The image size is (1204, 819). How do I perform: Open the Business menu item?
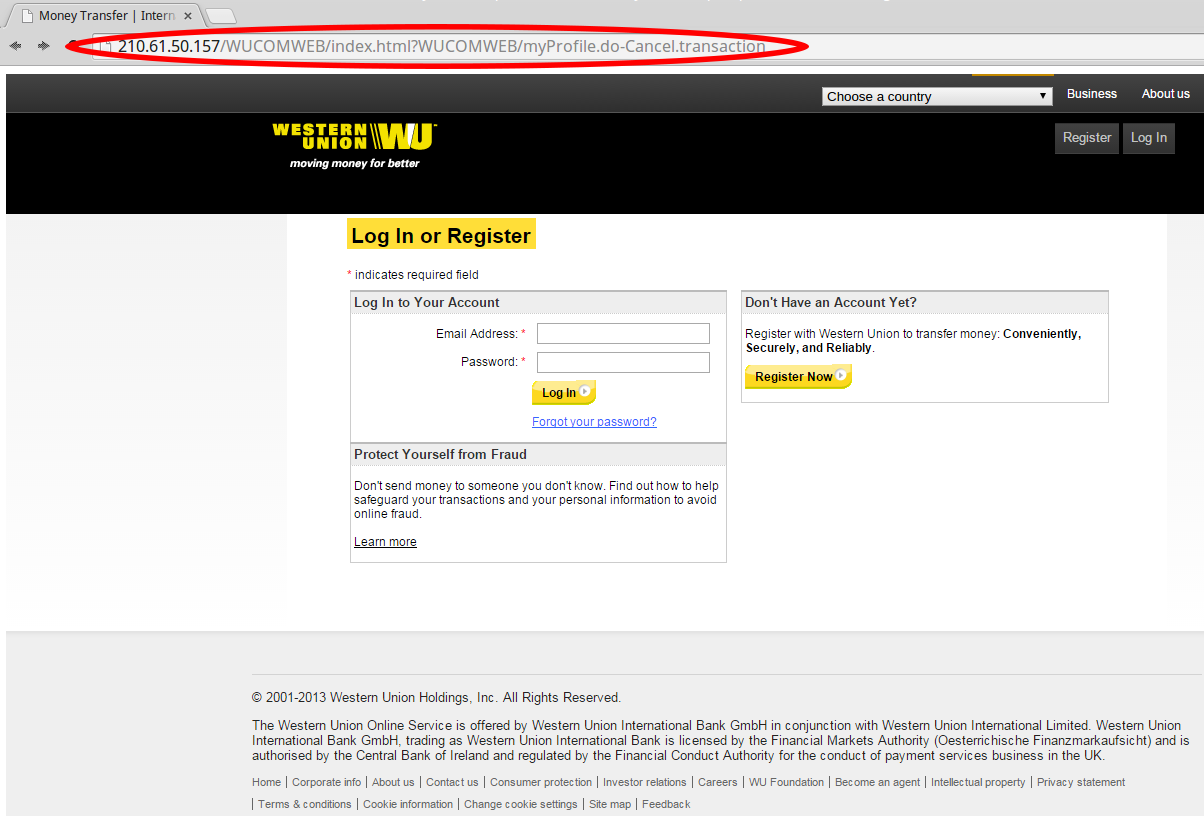click(1091, 94)
